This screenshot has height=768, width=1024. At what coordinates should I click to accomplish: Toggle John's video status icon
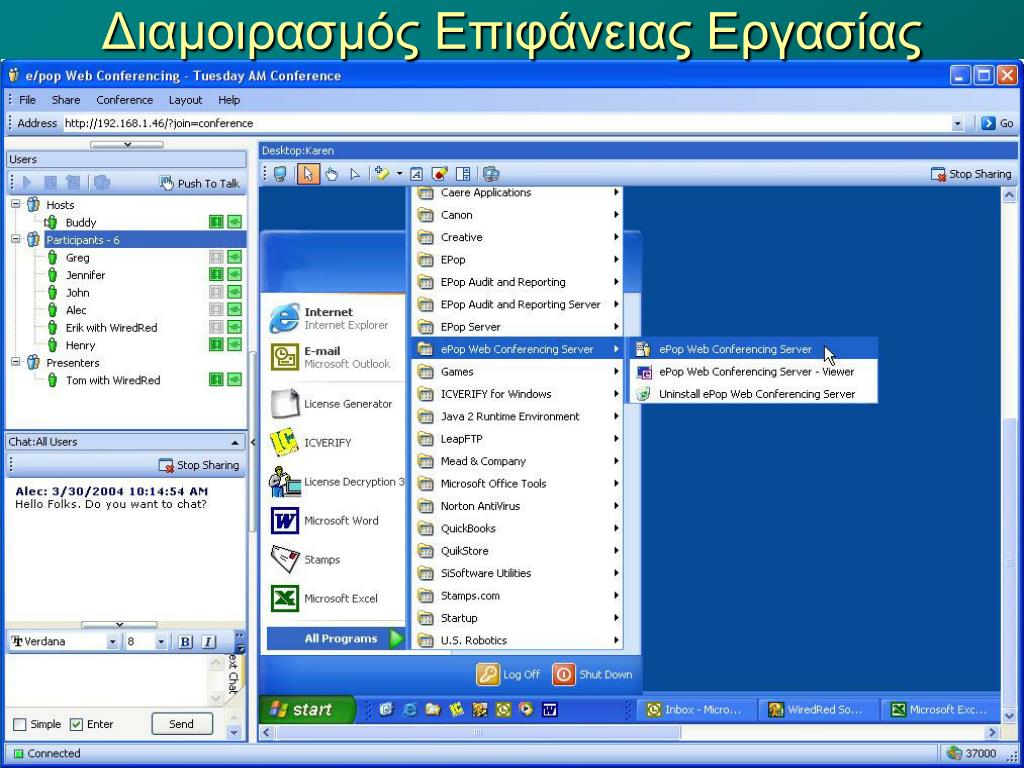tap(216, 293)
